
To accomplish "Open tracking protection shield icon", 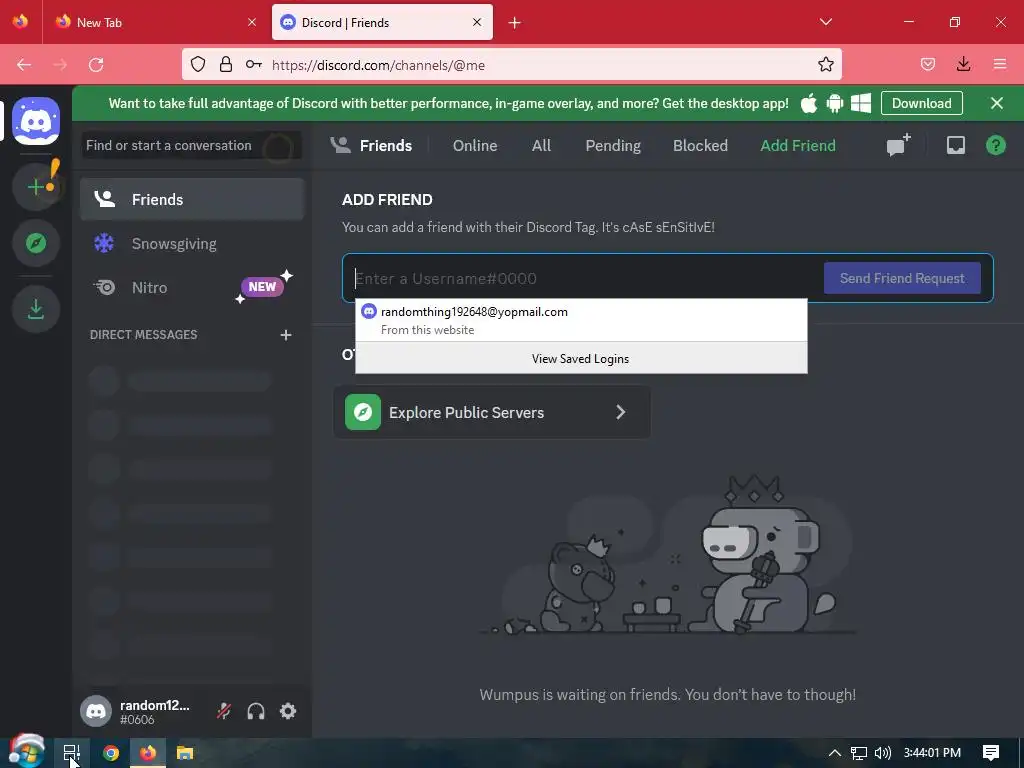I will [x=198, y=64].
